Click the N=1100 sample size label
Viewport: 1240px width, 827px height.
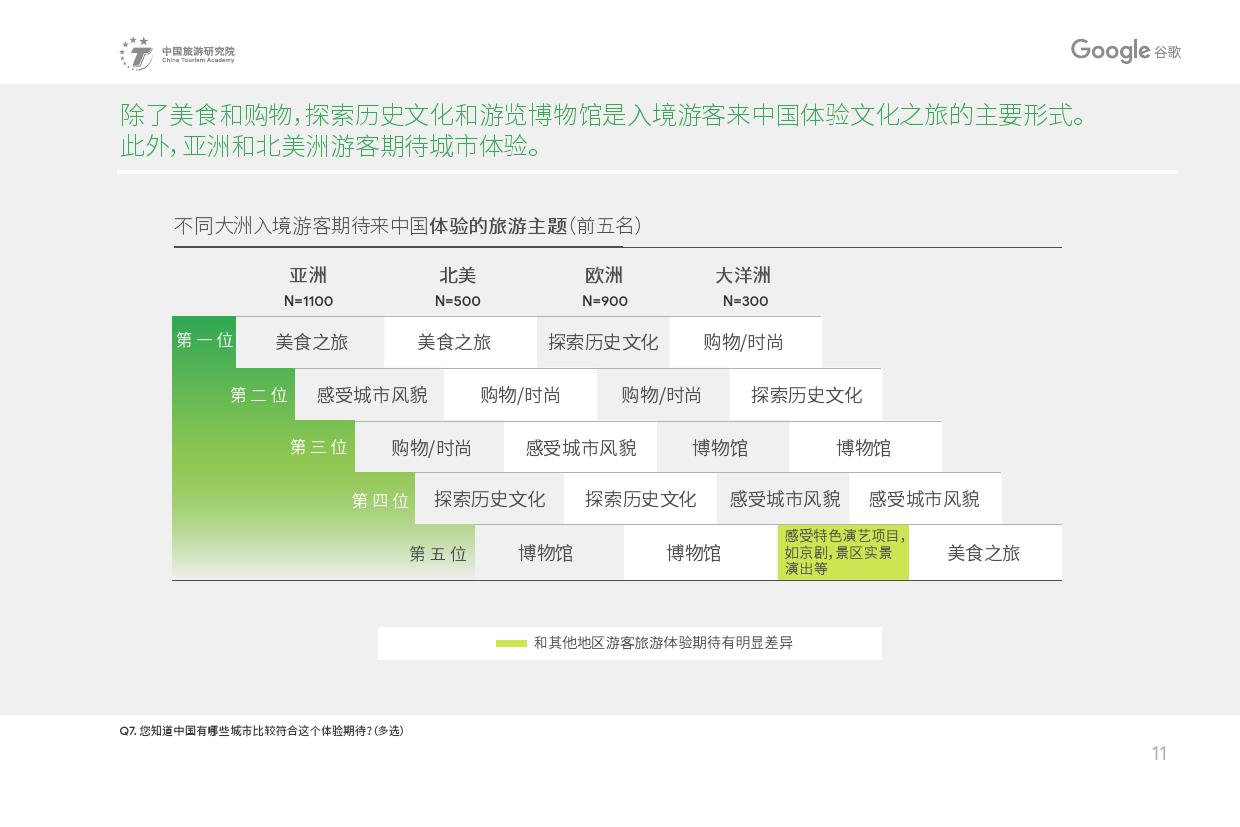coord(308,301)
